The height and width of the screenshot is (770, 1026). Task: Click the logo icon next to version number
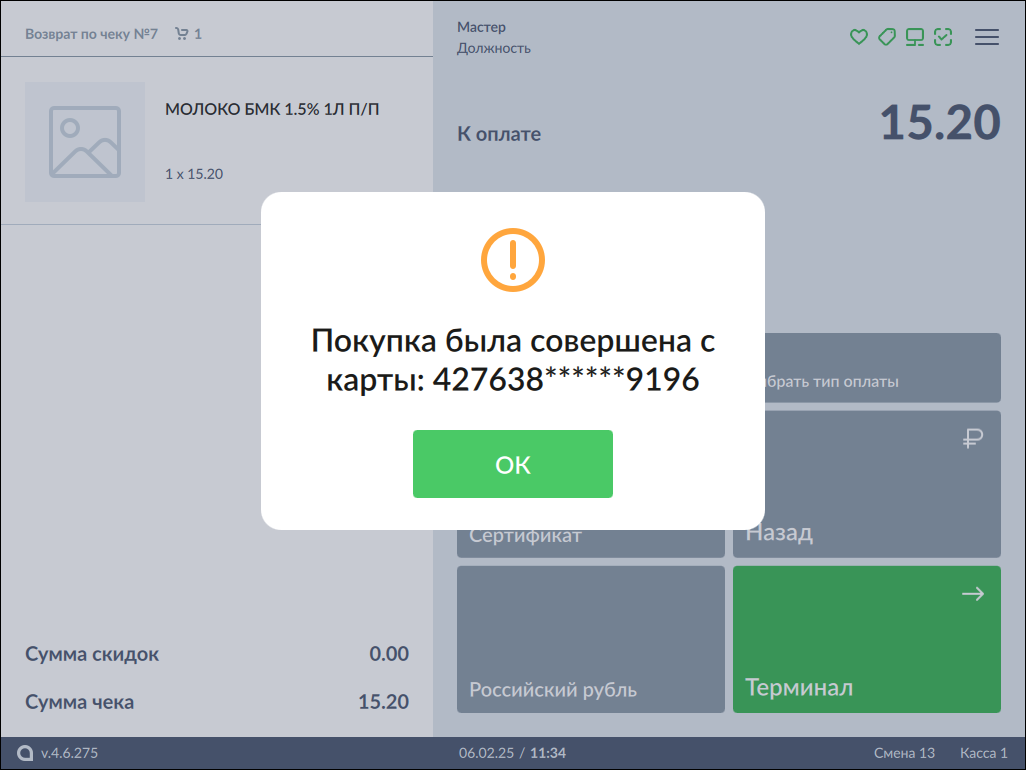click(x=25, y=753)
